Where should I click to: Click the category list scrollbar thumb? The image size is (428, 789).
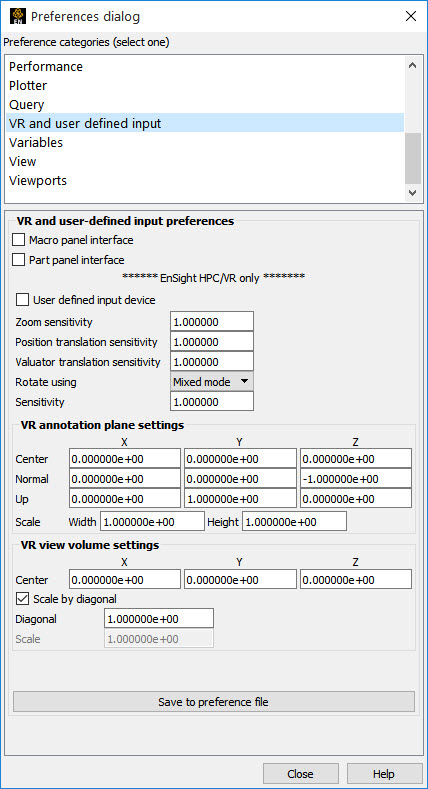(413, 159)
